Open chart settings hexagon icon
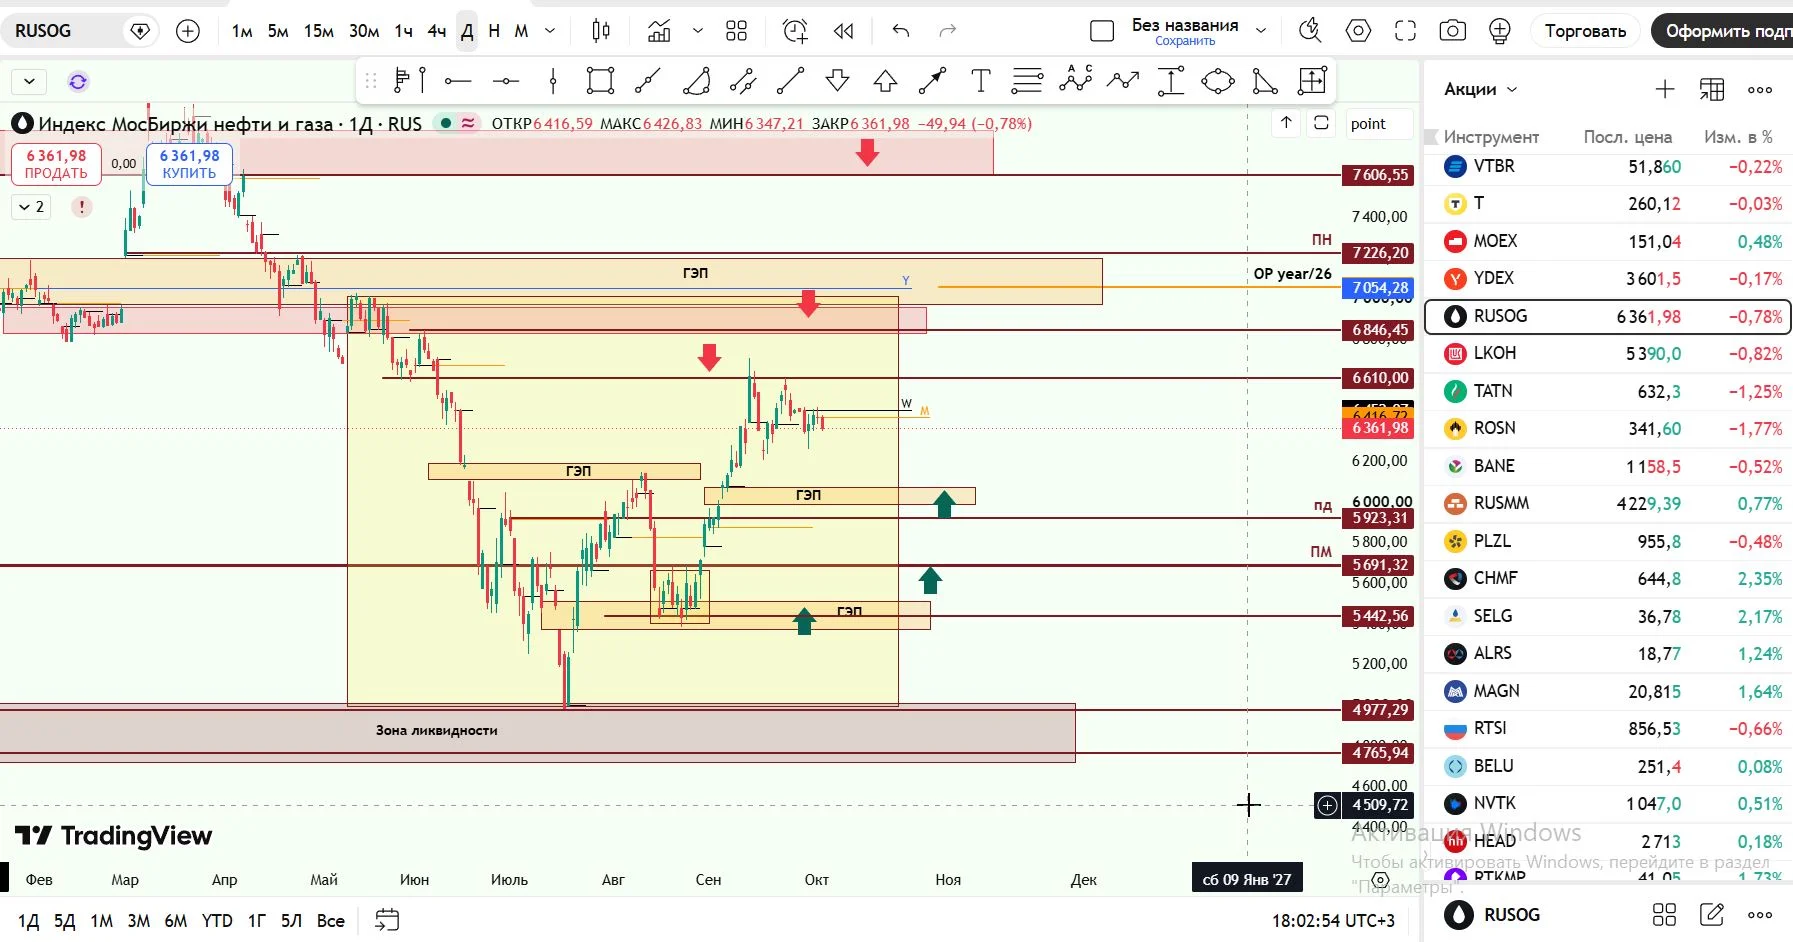 (1358, 31)
